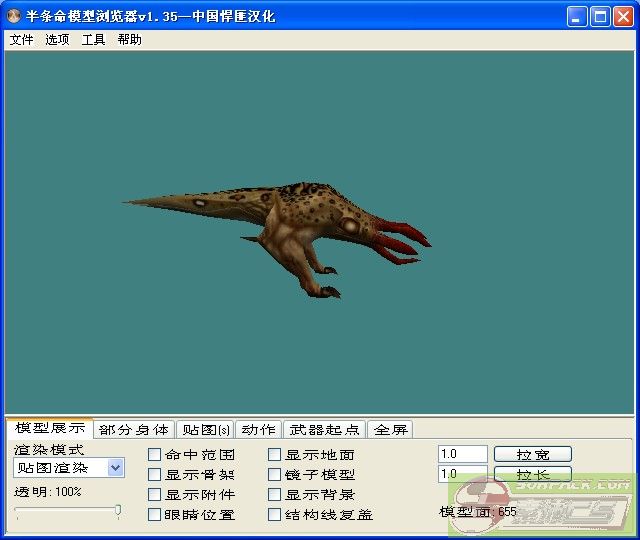Image resolution: width=640 pixels, height=540 pixels.
Task: Click the app icon in title bar
Action: click(x=14, y=17)
